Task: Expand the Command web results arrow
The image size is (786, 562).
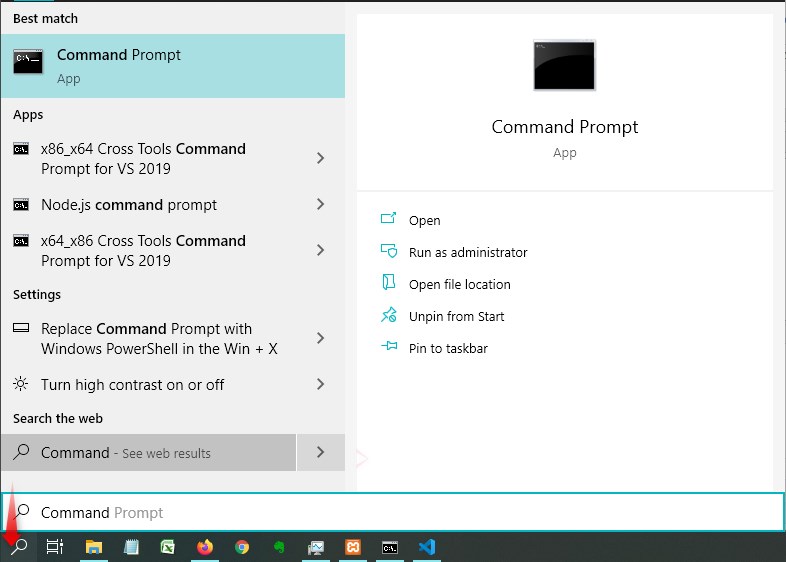Action: click(320, 452)
